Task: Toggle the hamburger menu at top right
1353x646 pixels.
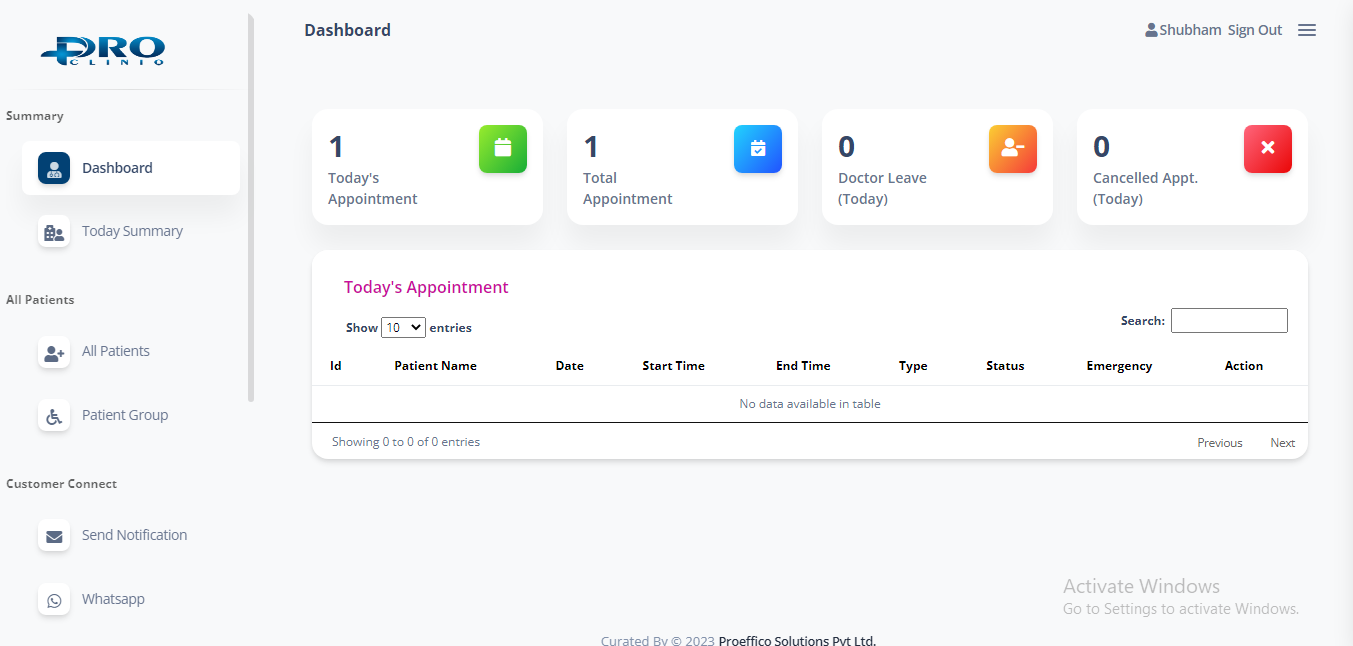Action: (1306, 30)
